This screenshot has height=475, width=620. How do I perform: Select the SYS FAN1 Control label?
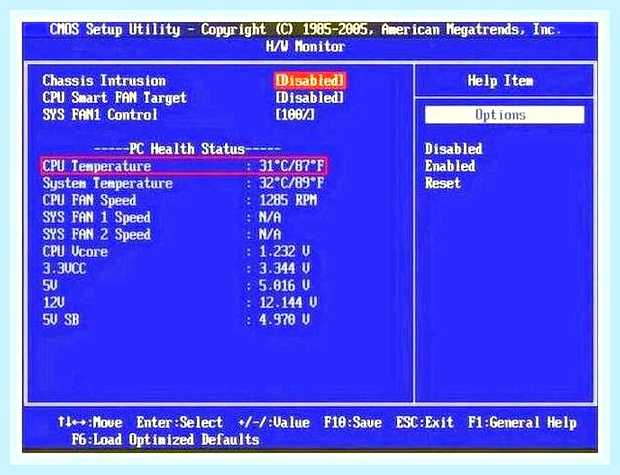(100, 115)
